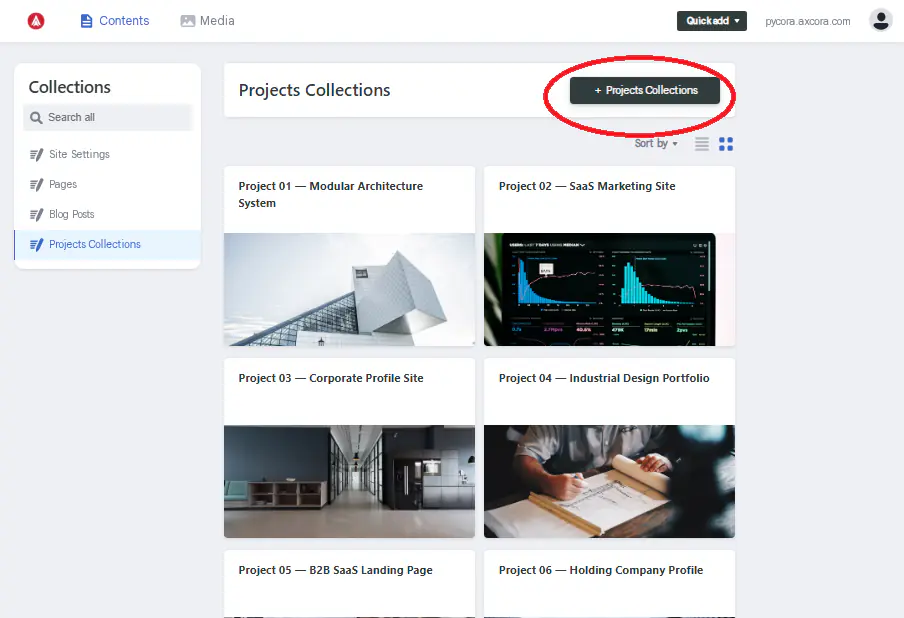Open the pycora.axcora.com site link

pos(807,21)
